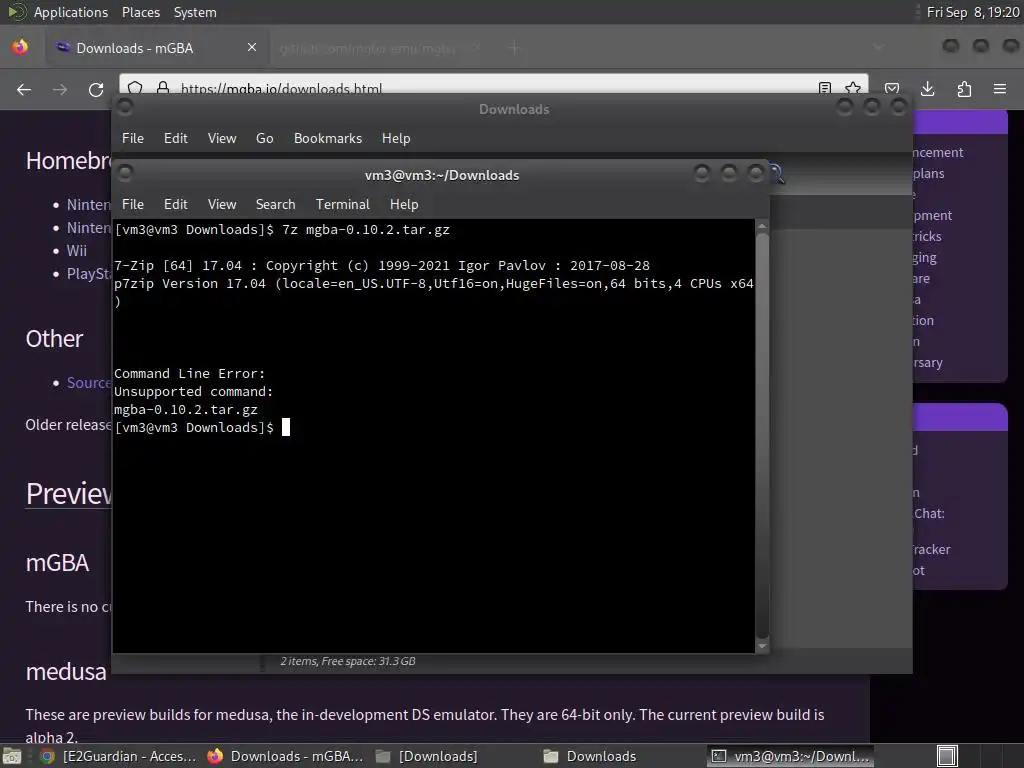The width and height of the screenshot is (1024, 768).
Task: Open a new Firefox tab
Action: coord(515,48)
